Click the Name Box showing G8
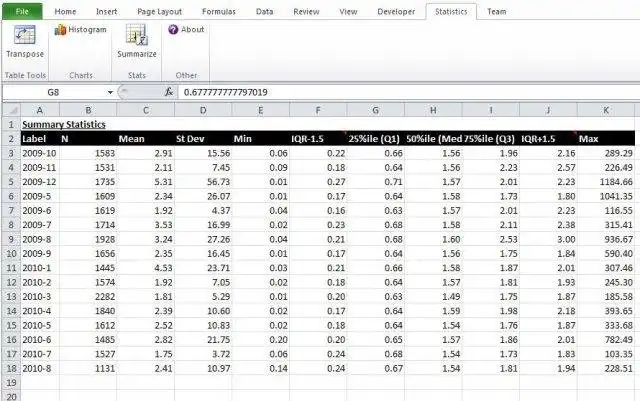 click(53, 92)
